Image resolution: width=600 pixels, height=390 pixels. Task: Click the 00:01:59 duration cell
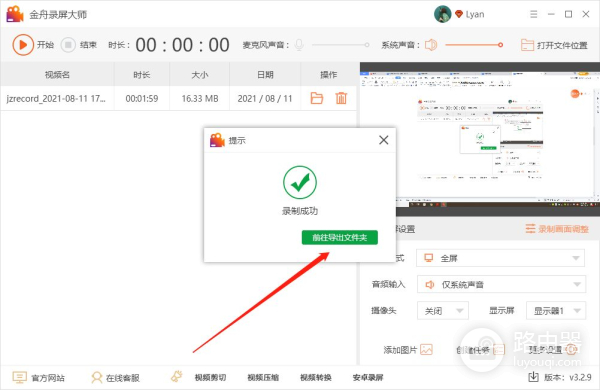[142, 99]
